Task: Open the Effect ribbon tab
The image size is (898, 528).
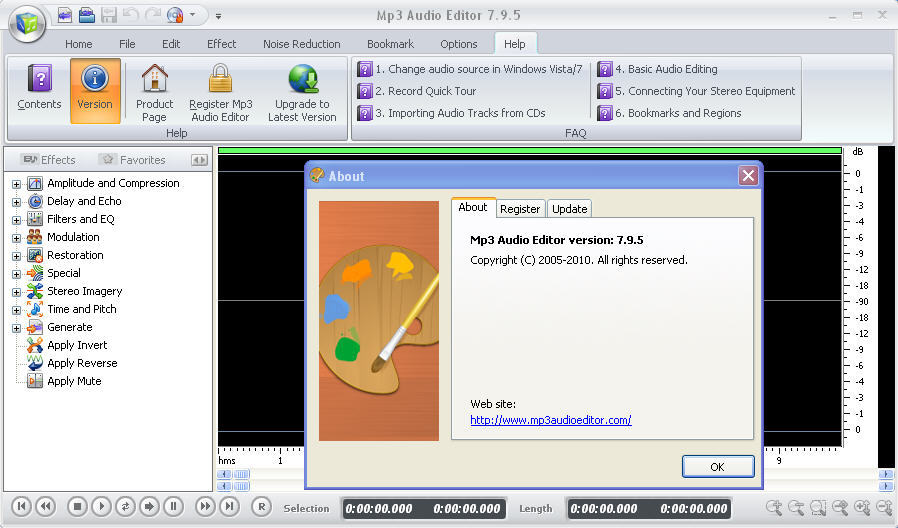Action: pos(221,44)
